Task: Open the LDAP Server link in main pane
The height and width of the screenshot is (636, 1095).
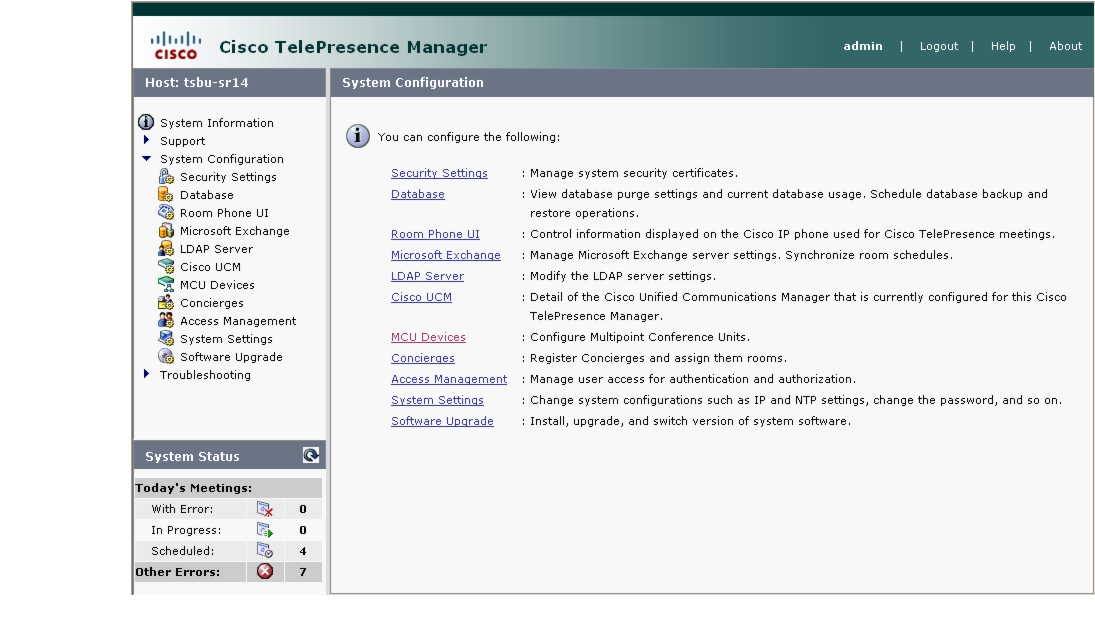Action: pyautogui.click(x=427, y=276)
